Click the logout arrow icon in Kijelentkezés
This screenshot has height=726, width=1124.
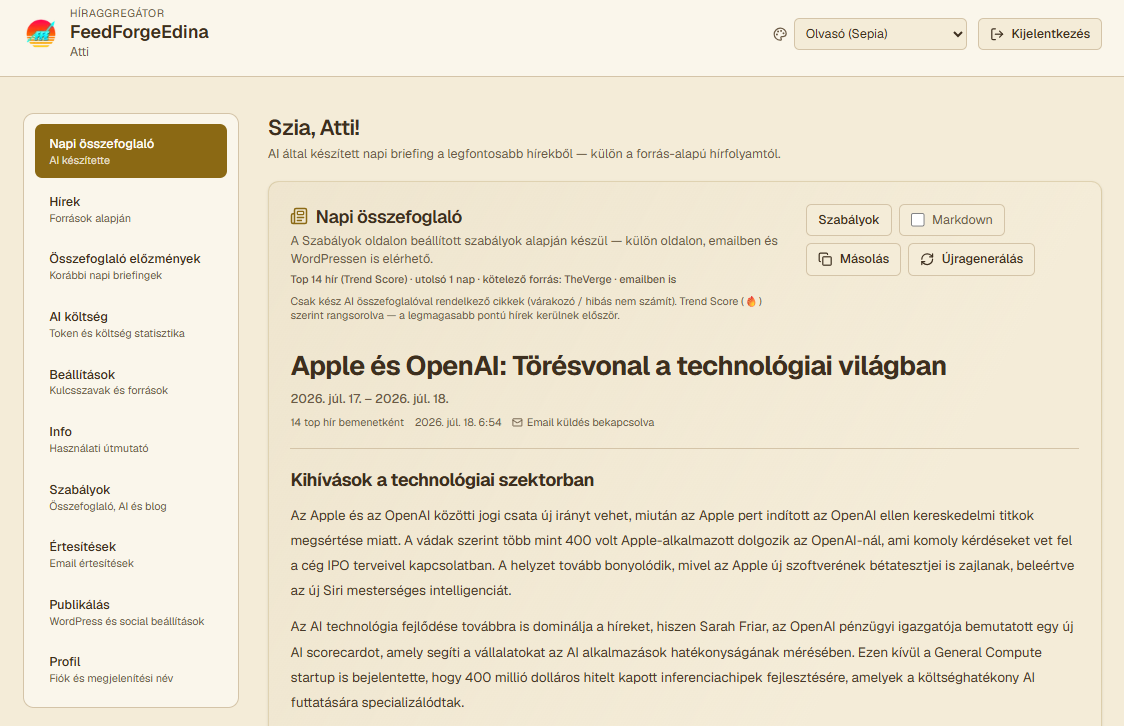[x=997, y=34]
